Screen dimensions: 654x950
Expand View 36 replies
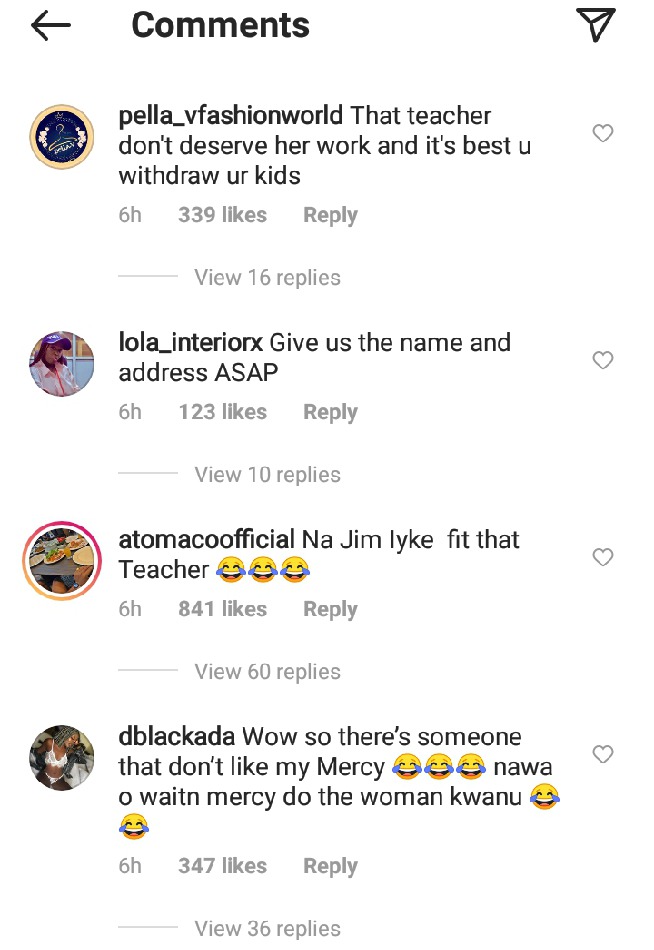pyautogui.click(x=267, y=928)
